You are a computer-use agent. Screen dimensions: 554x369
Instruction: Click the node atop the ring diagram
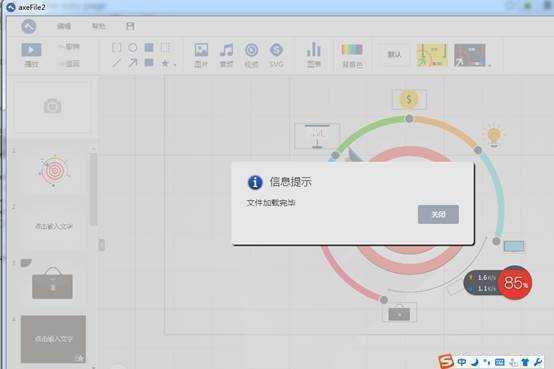tap(409, 119)
